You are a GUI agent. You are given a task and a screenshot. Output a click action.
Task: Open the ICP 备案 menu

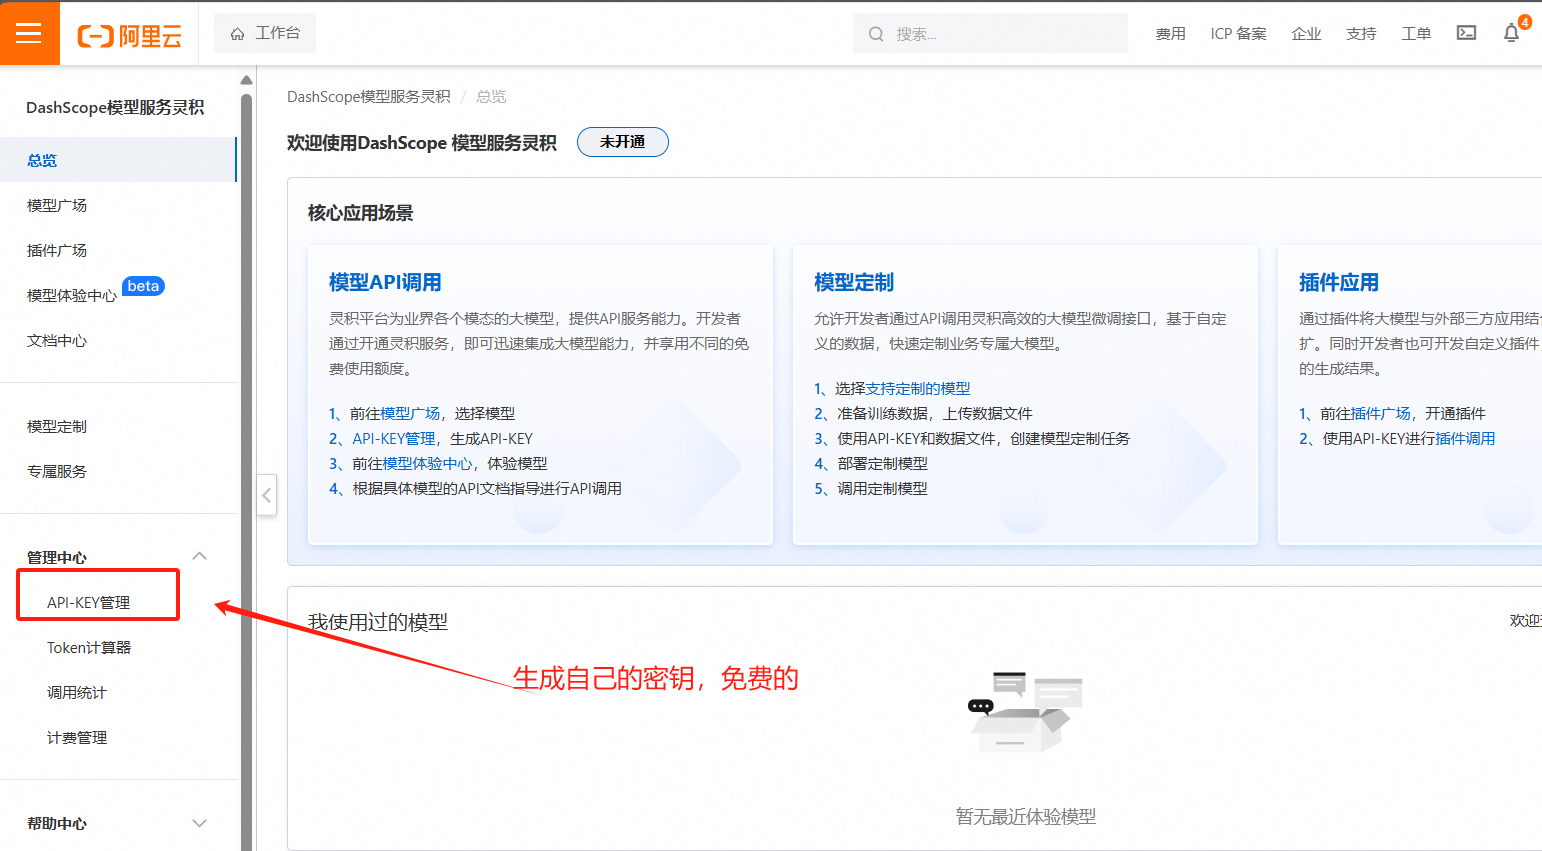(1238, 34)
